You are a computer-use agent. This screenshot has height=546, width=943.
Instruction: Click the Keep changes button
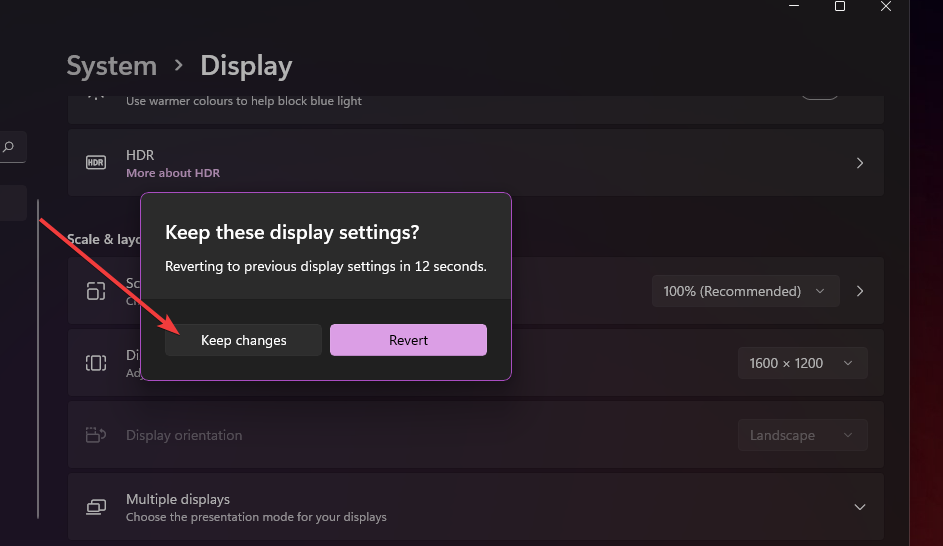243,340
